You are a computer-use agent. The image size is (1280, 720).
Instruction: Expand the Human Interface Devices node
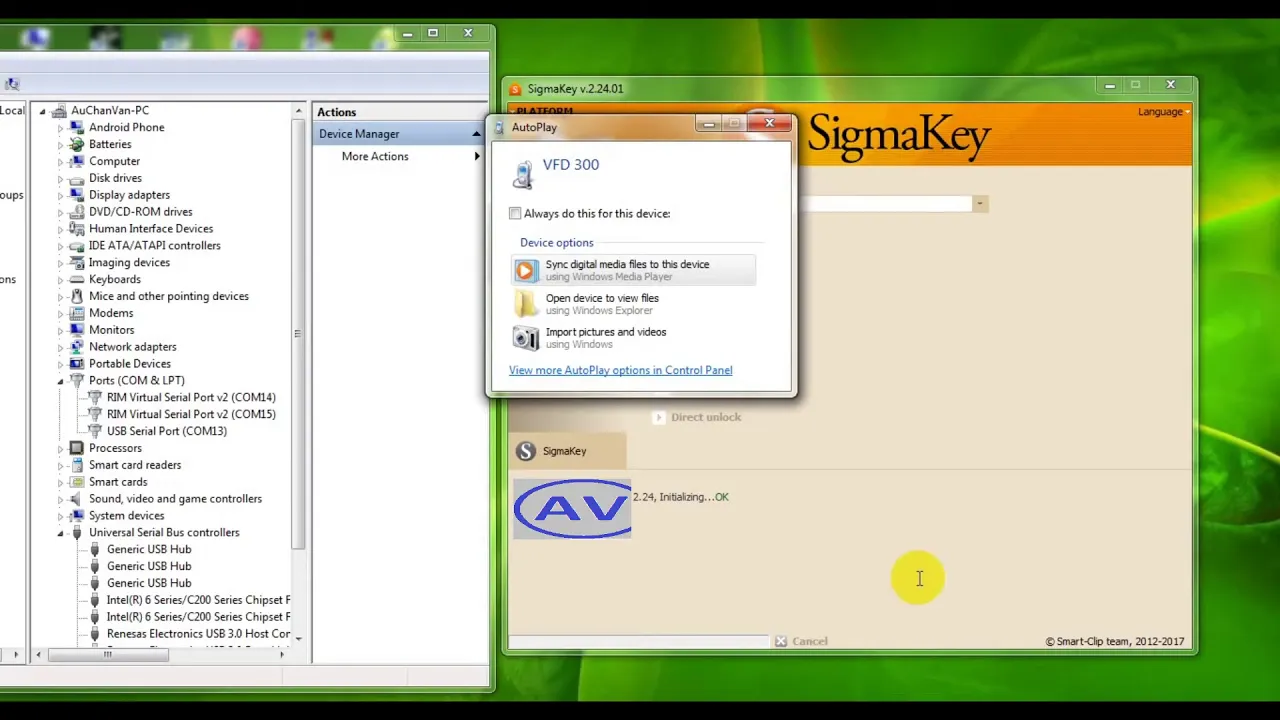pyautogui.click(x=60, y=229)
